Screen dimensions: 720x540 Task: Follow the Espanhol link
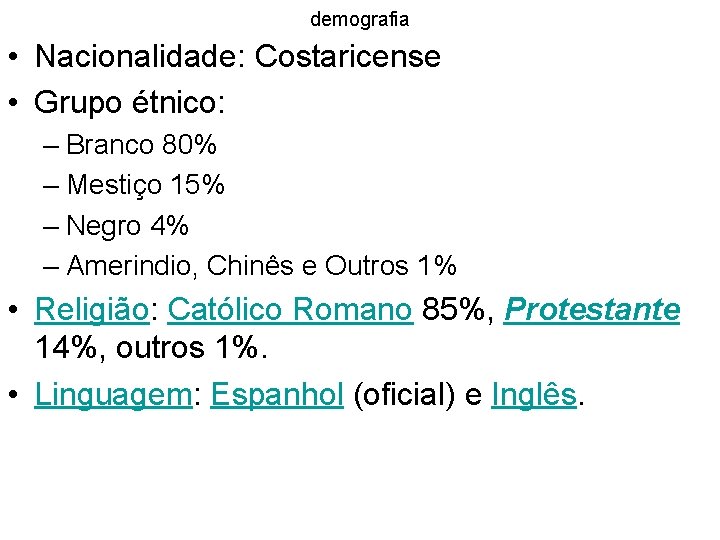tap(277, 395)
